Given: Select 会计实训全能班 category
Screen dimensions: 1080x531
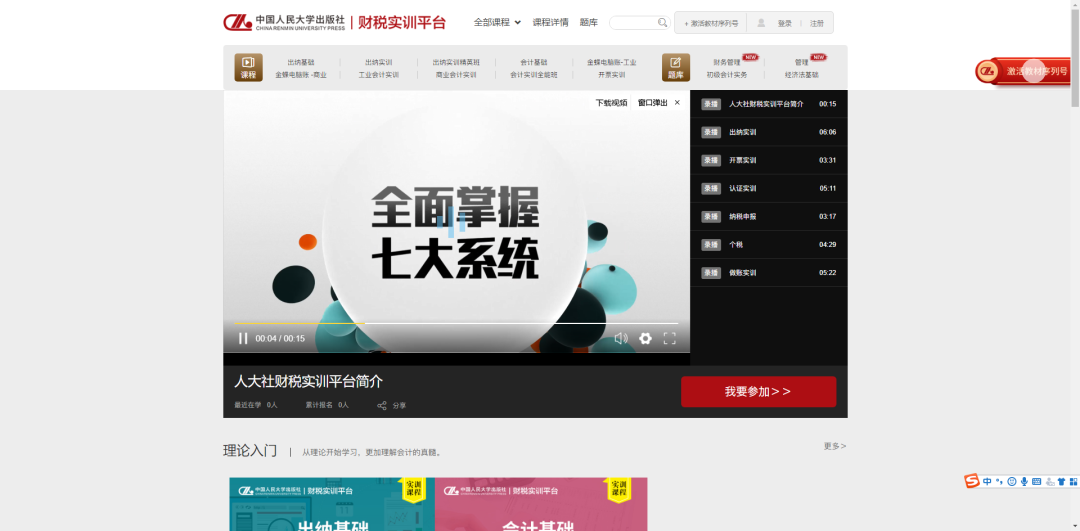Looking at the screenshot, I should [x=534, y=75].
